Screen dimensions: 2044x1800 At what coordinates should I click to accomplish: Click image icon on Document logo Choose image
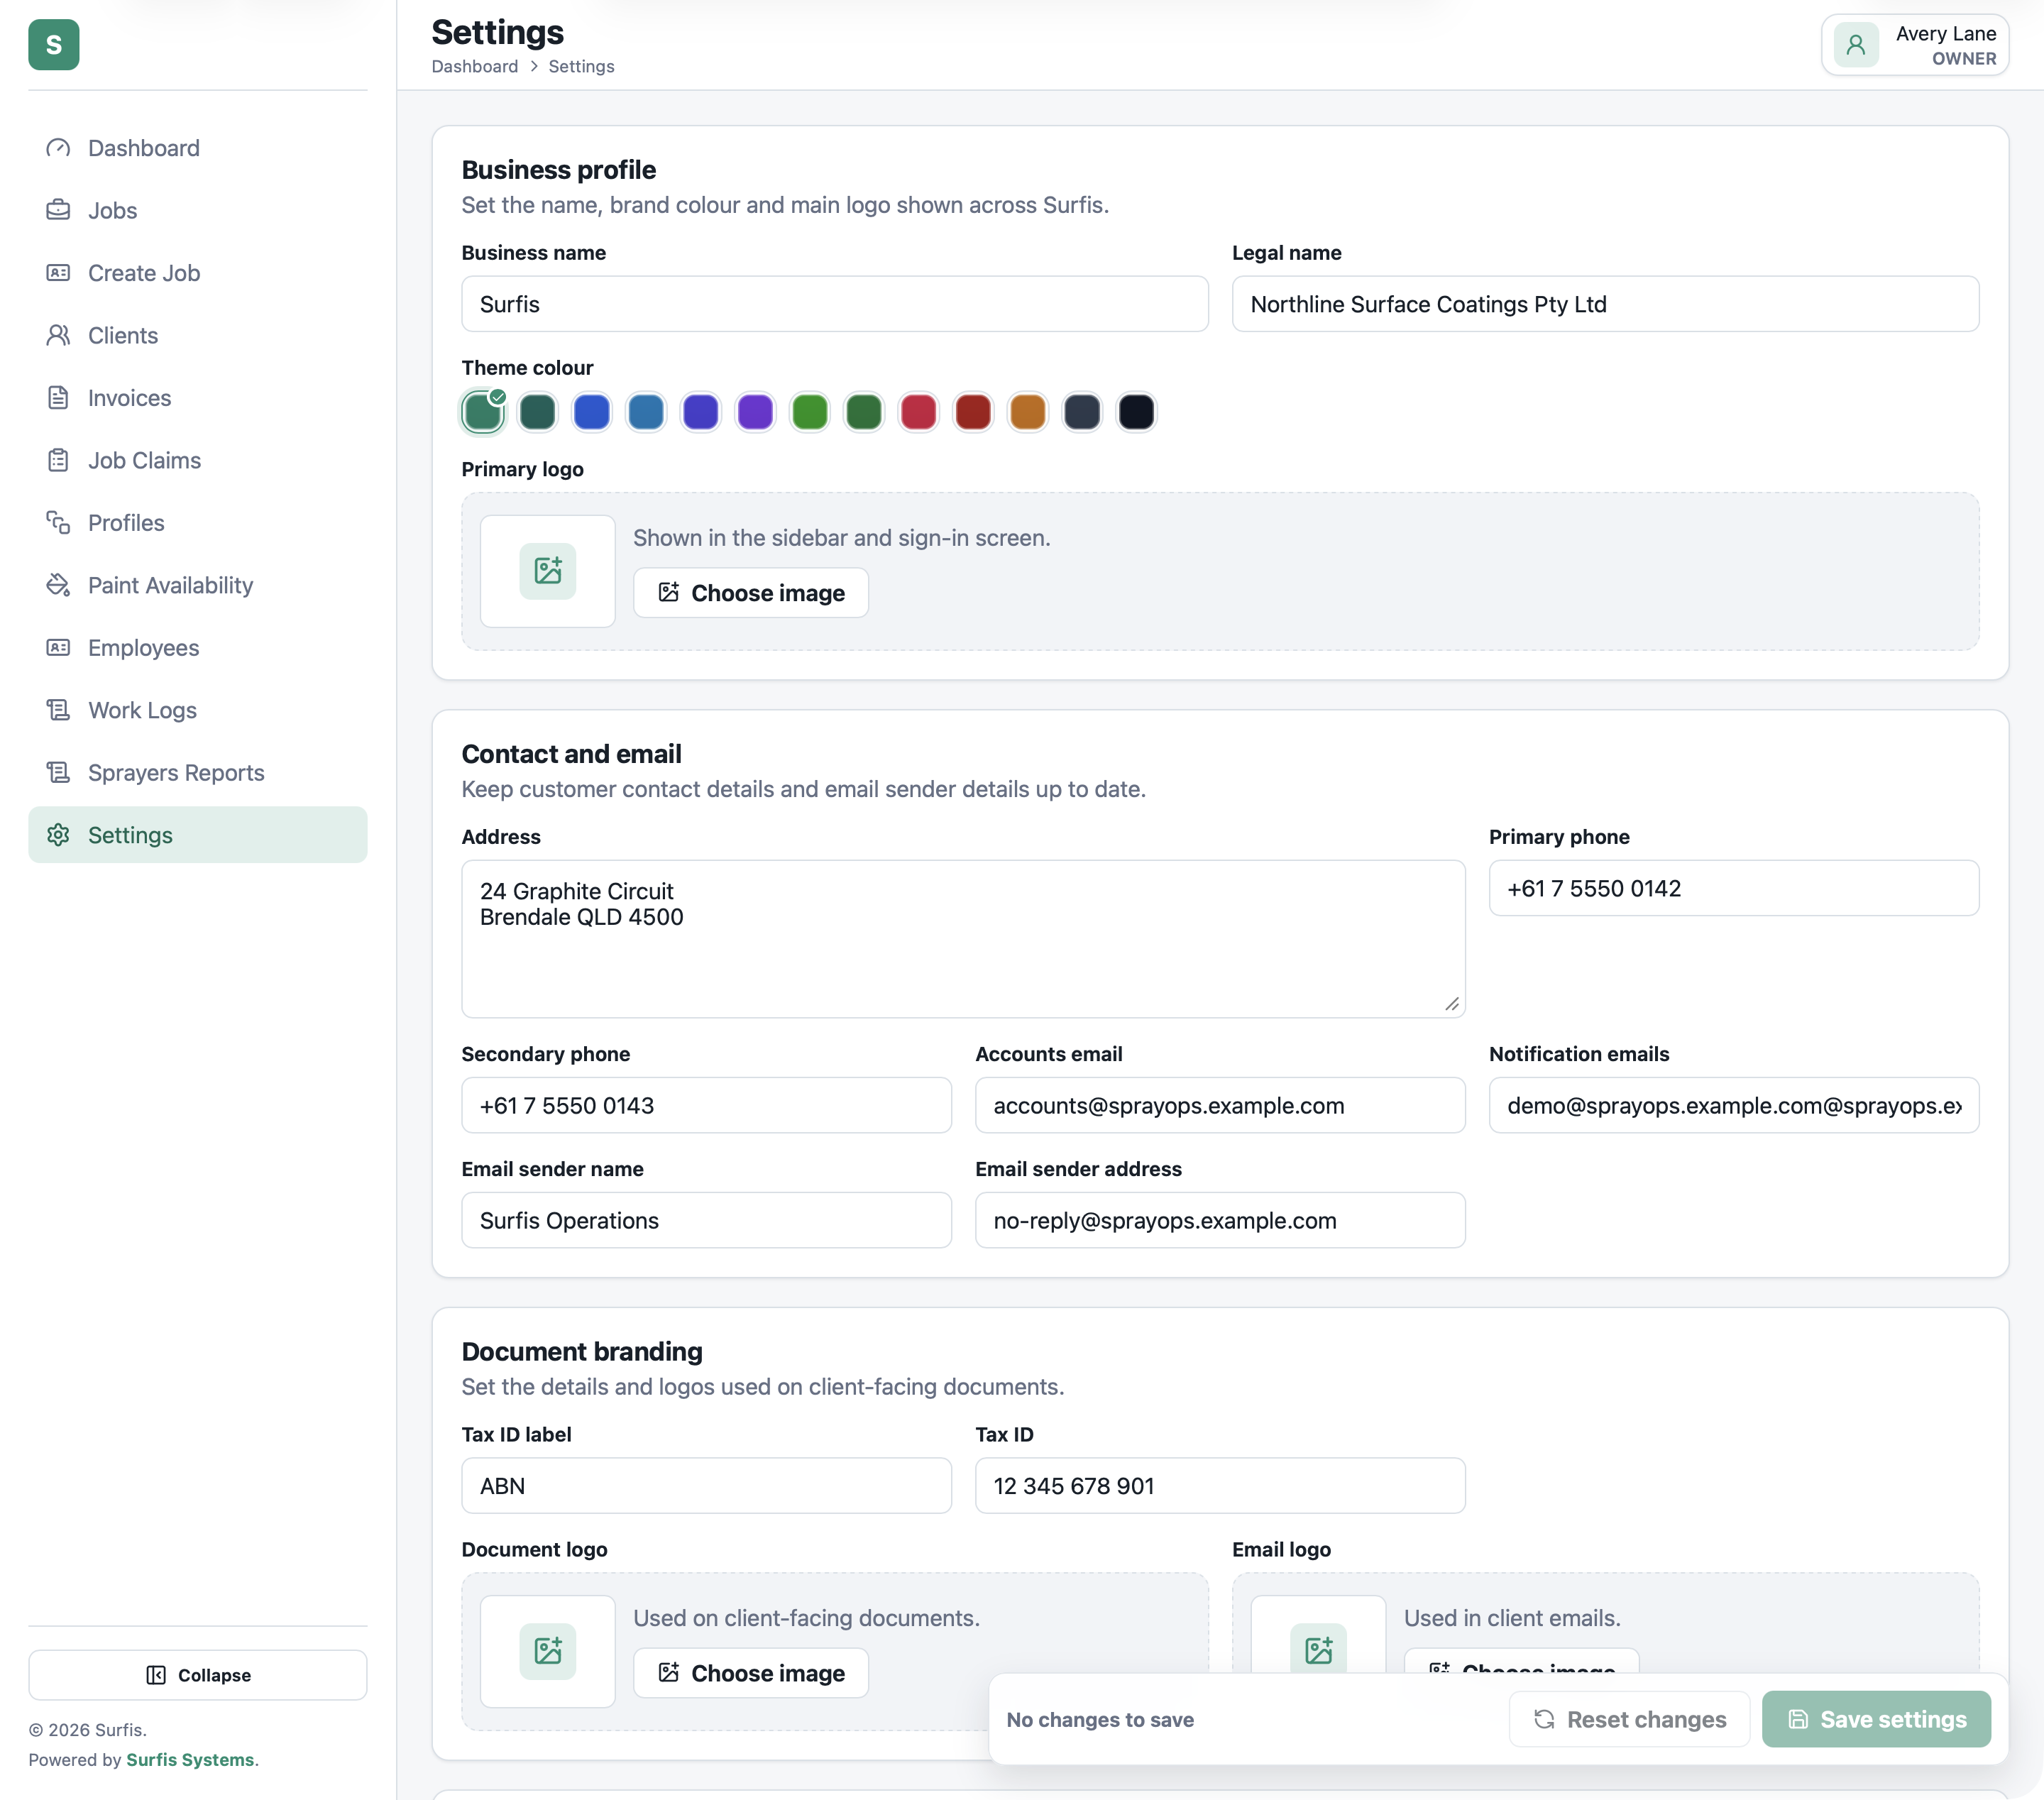point(669,1672)
